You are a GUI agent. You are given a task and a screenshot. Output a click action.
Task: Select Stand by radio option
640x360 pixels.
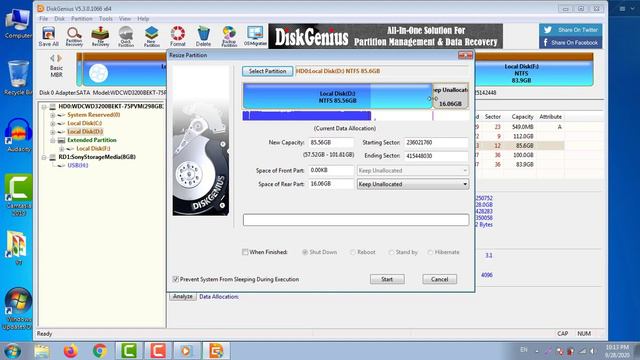[391, 252]
